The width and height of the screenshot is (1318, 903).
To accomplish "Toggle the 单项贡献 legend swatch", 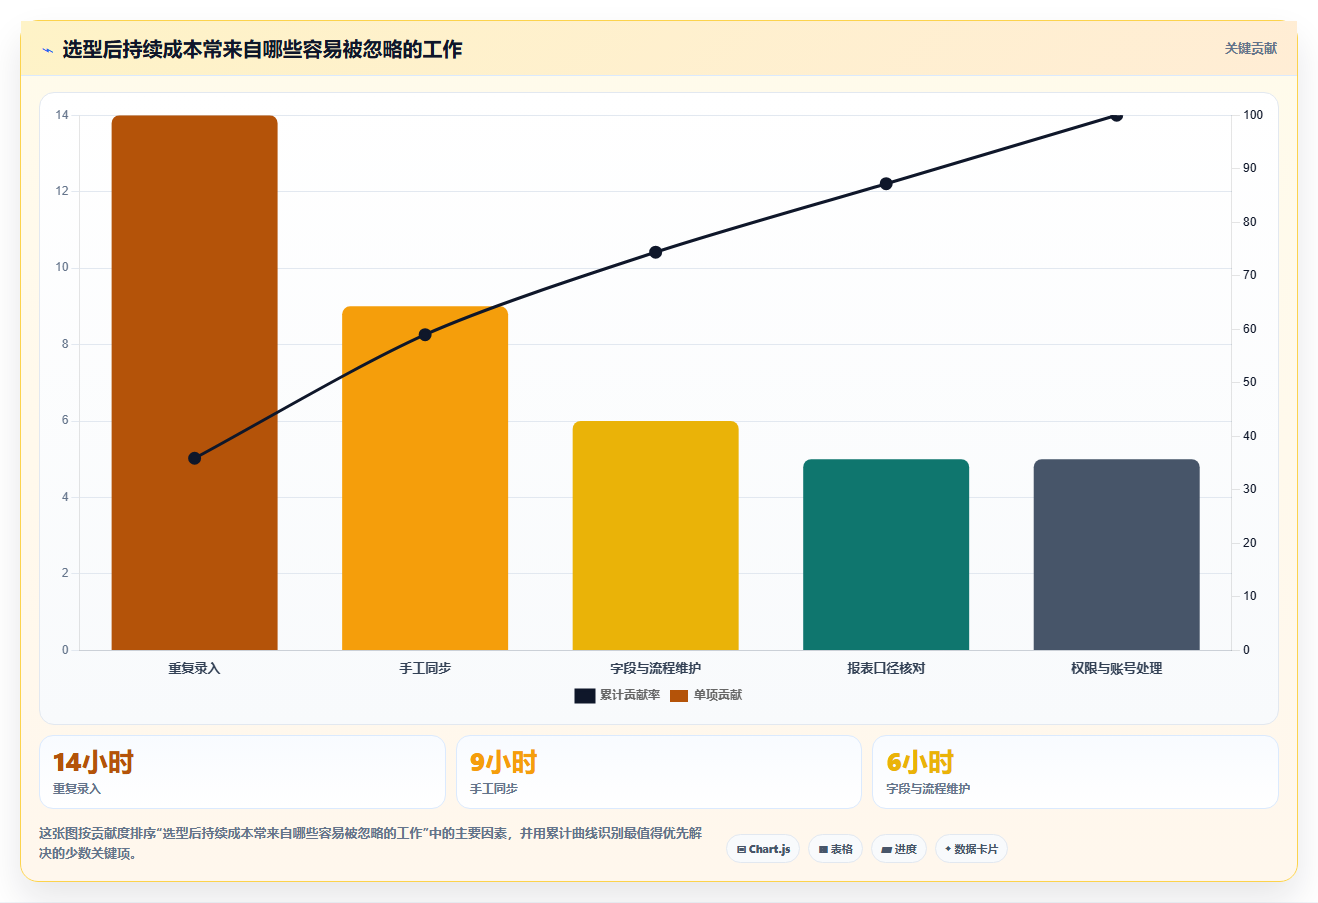I will [679, 695].
